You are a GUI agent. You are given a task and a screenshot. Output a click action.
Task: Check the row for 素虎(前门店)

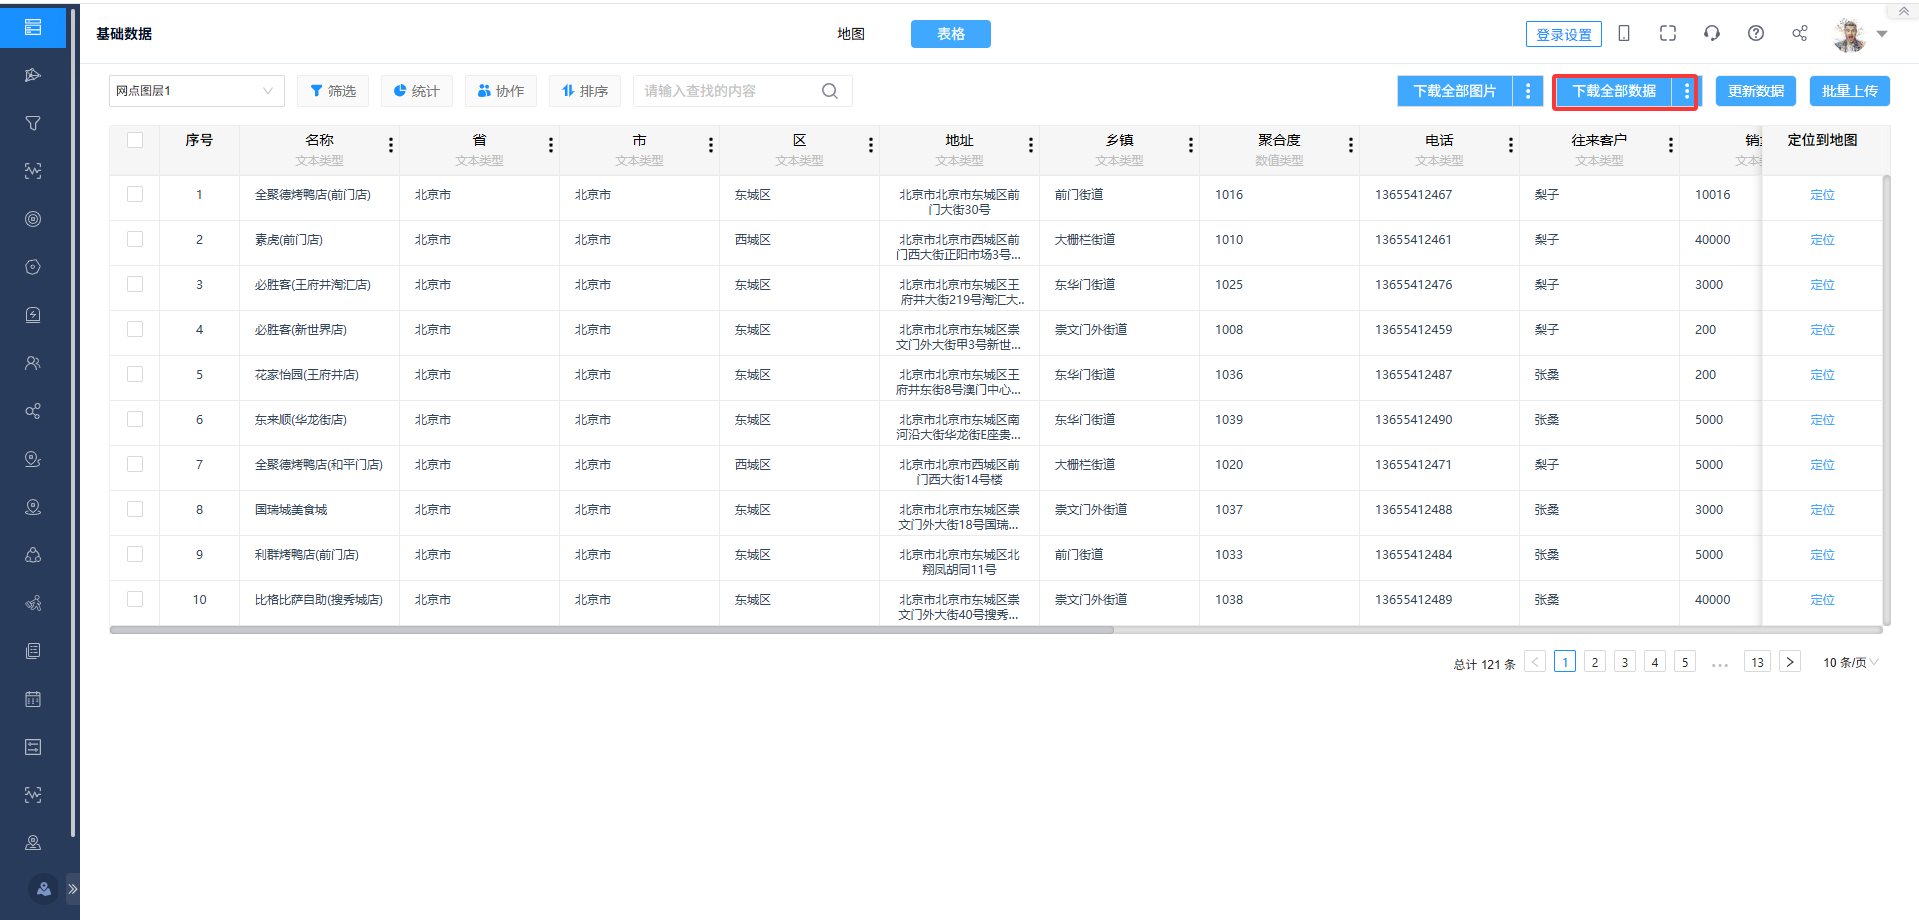(135, 239)
